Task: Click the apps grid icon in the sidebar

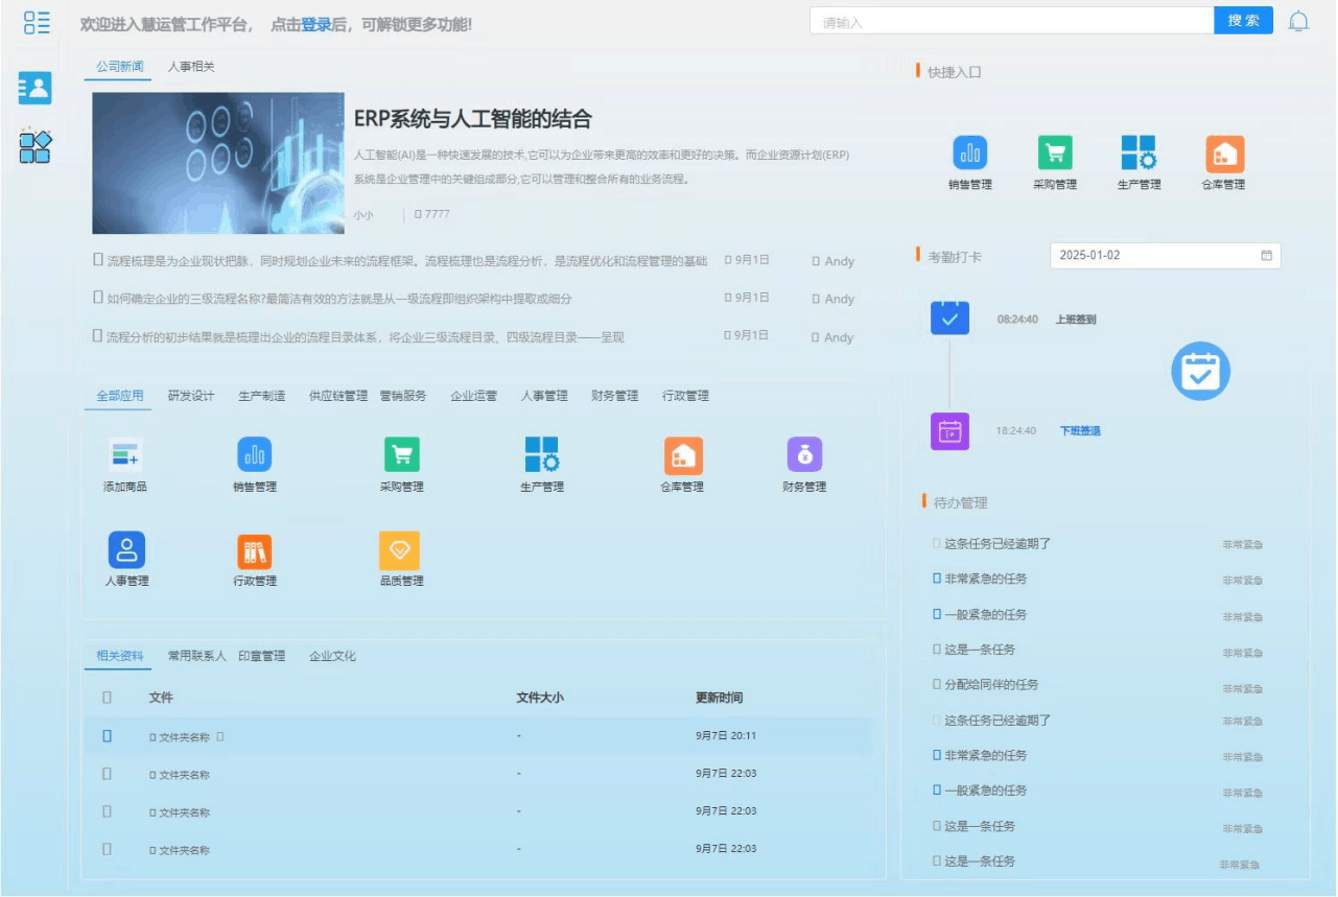Action: [x=34, y=147]
